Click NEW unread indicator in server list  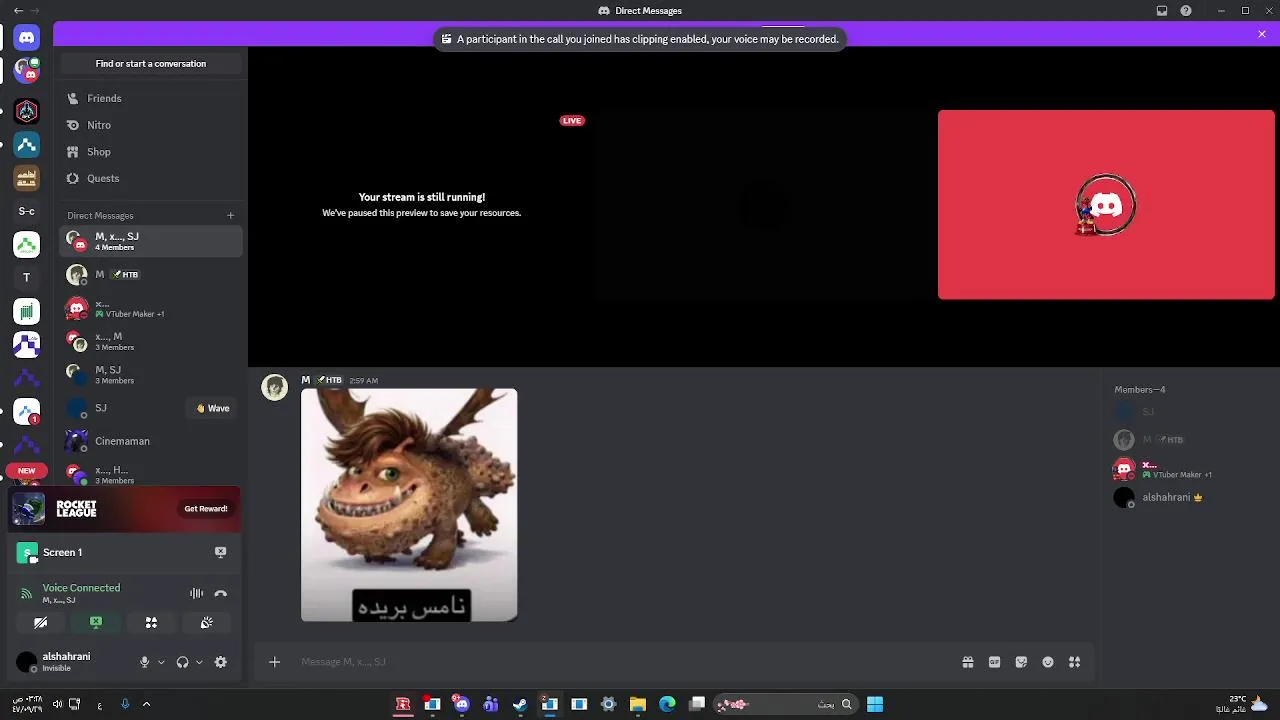click(27, 470)
